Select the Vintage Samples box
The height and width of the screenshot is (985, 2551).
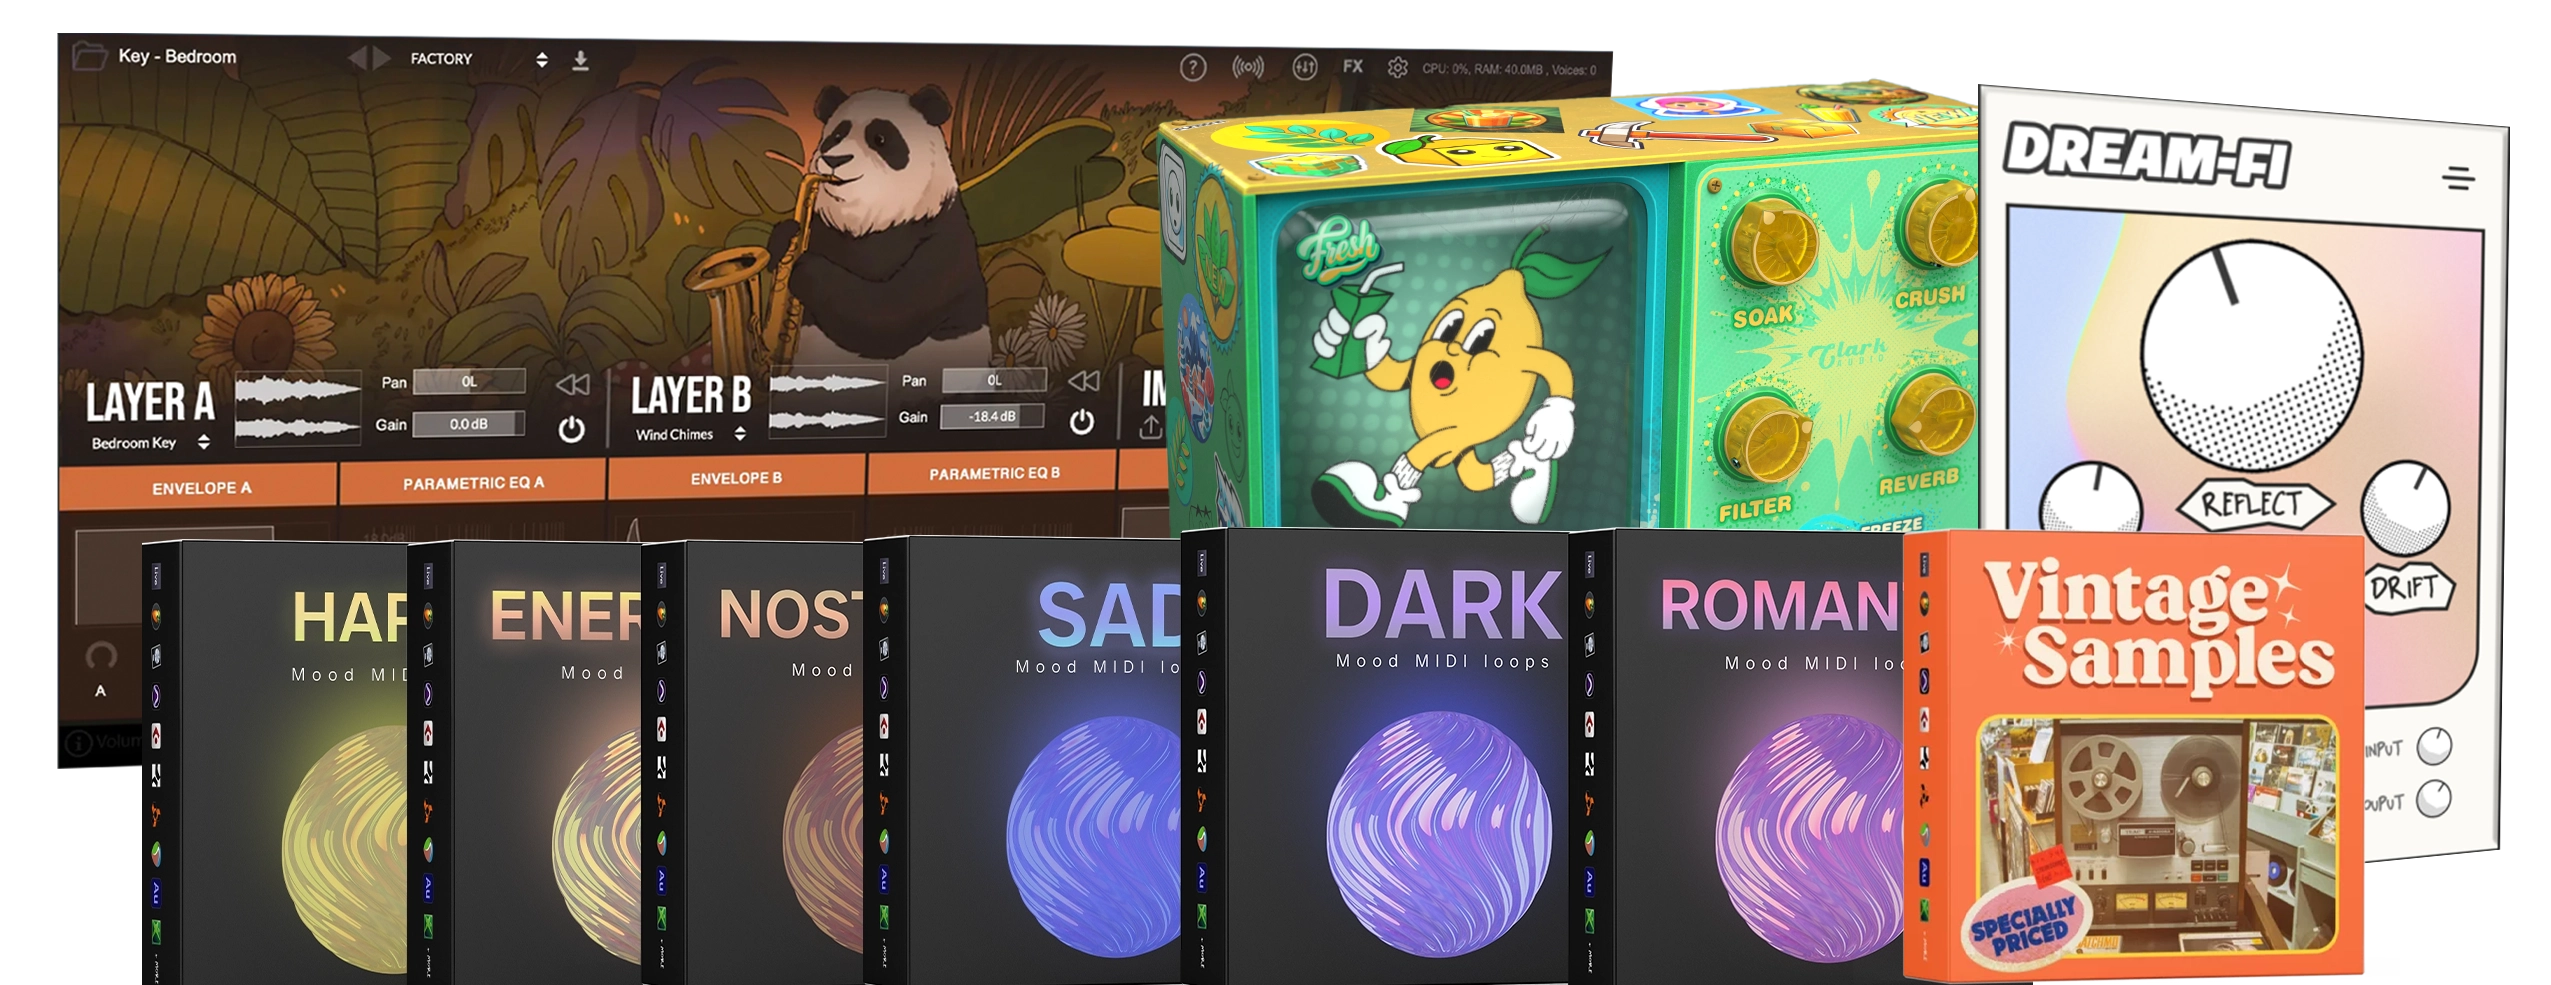2134,756
